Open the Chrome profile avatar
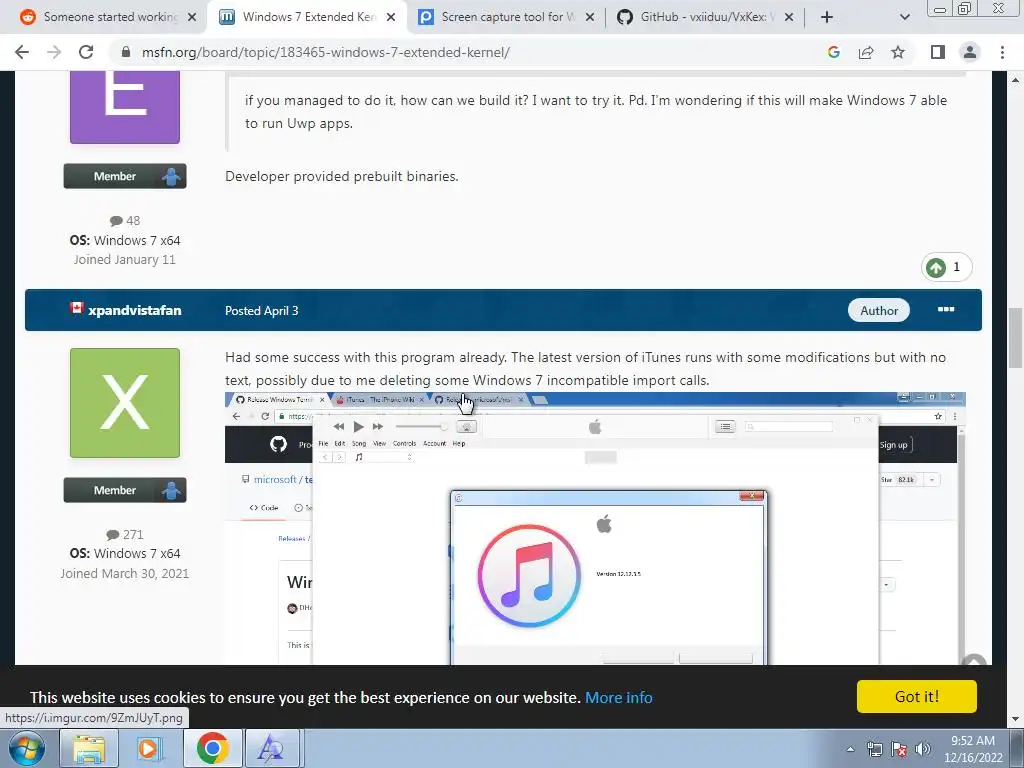 (x=970, y=52)
